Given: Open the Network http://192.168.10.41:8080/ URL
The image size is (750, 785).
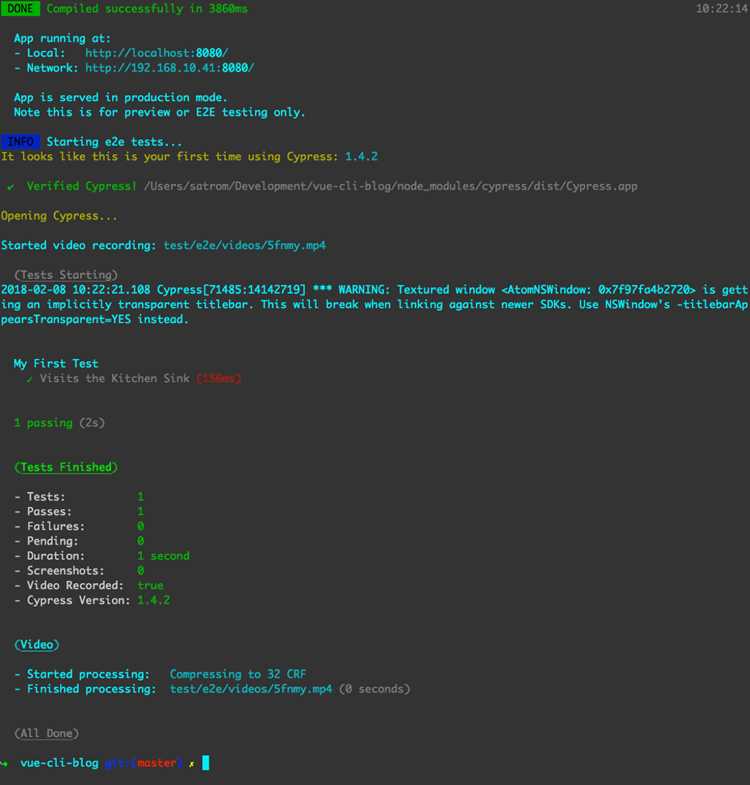Looking at the screenshot, I should 170,68.
